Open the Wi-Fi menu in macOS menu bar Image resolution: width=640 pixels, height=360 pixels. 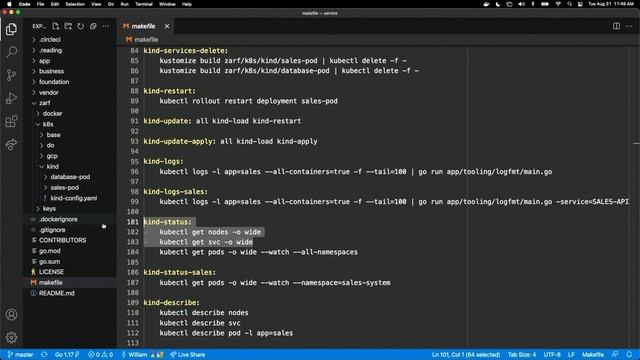point(558,4)
